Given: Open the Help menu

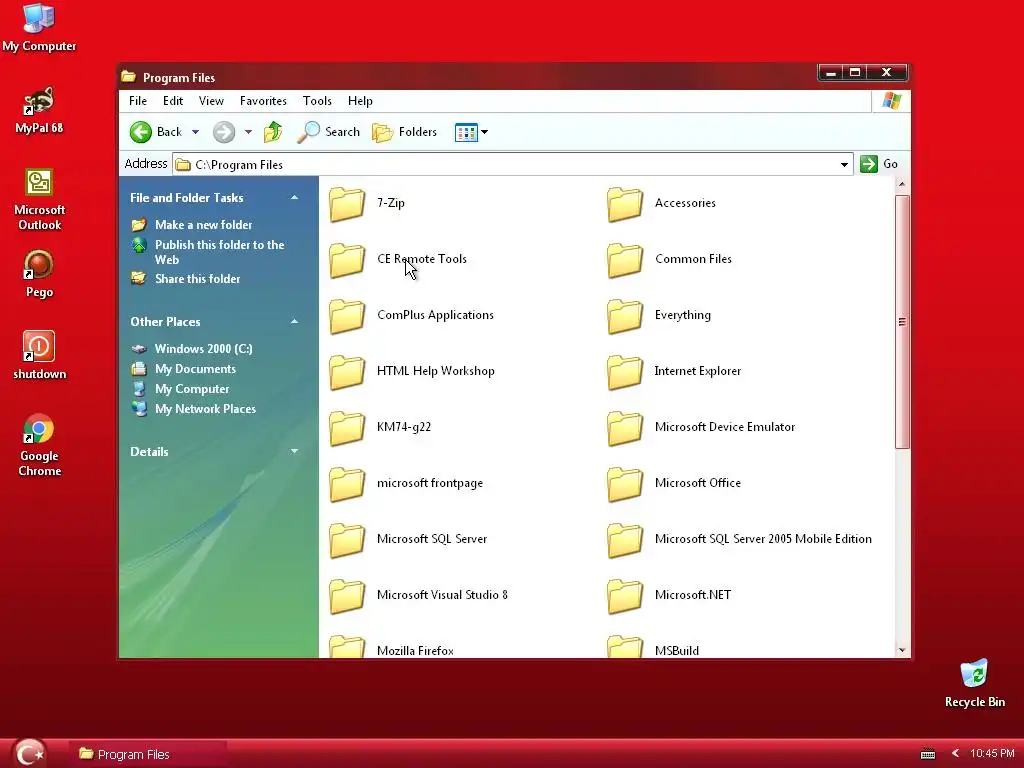Looking at the screenshot, I should click(360, 101).
